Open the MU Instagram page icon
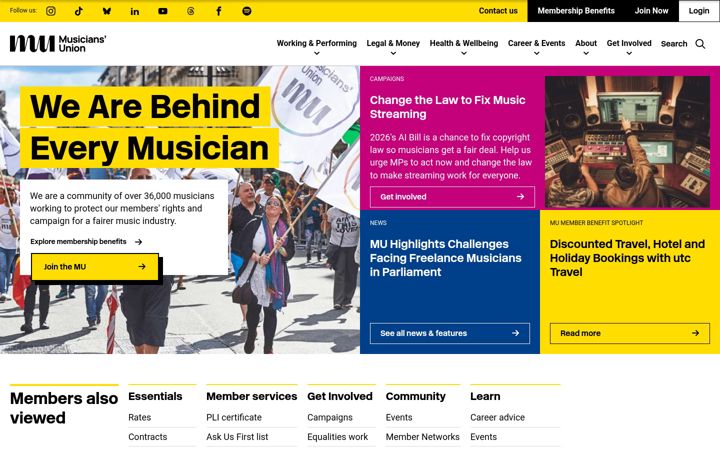The width and height of the screenshot is (720, 450). tap(51, 11)
